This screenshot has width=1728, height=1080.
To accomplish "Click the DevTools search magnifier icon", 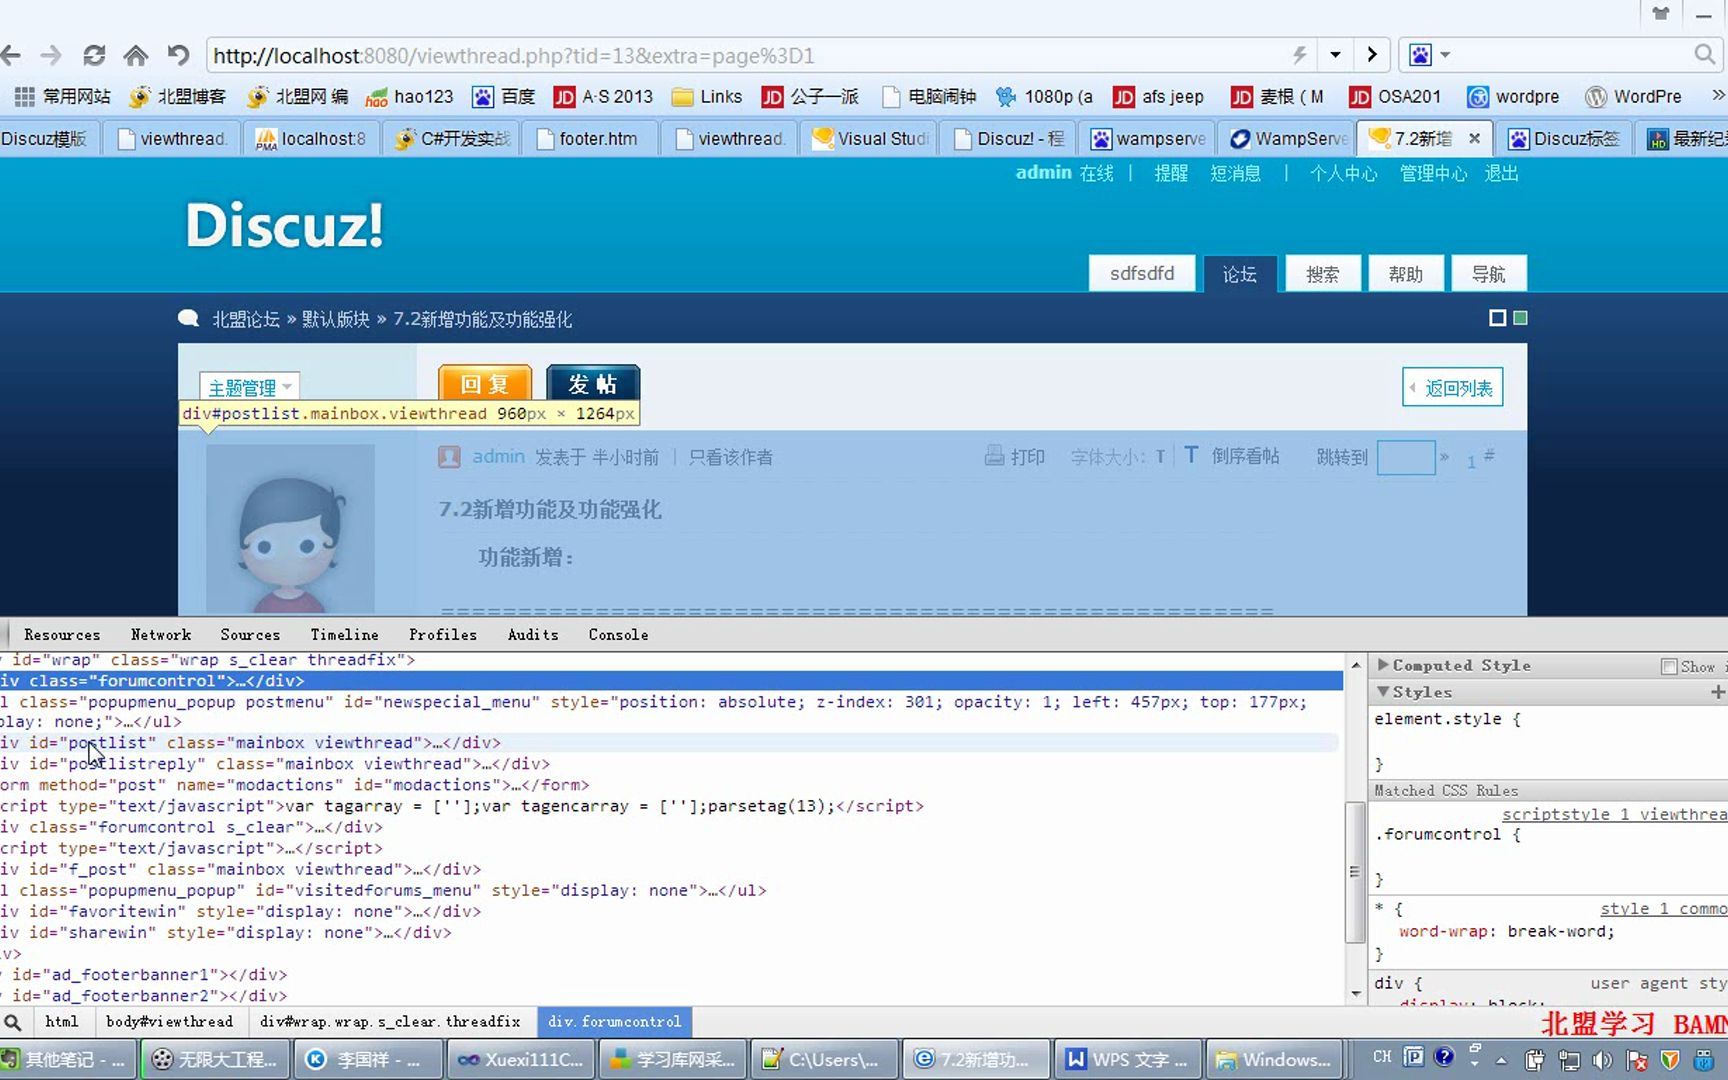I will [x=13, y=1022].
